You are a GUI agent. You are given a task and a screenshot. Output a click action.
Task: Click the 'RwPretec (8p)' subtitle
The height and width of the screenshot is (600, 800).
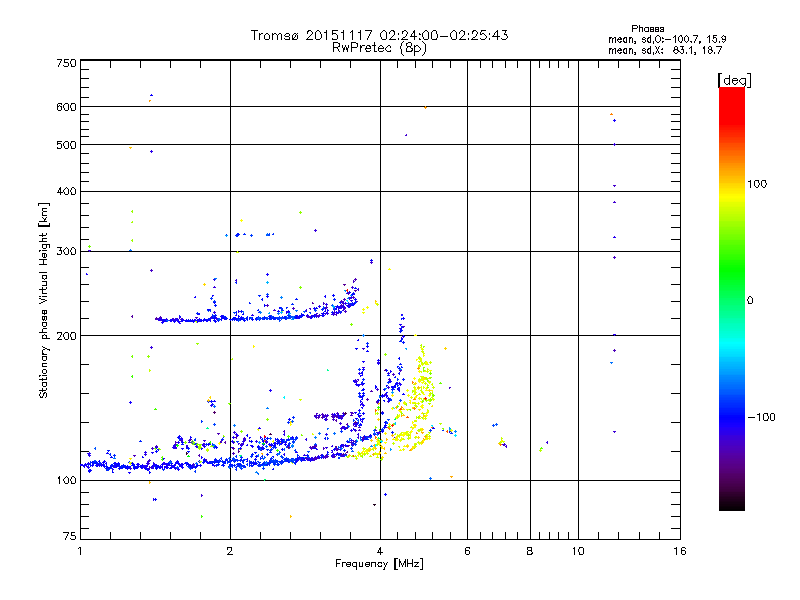click(x=379, y=48)
